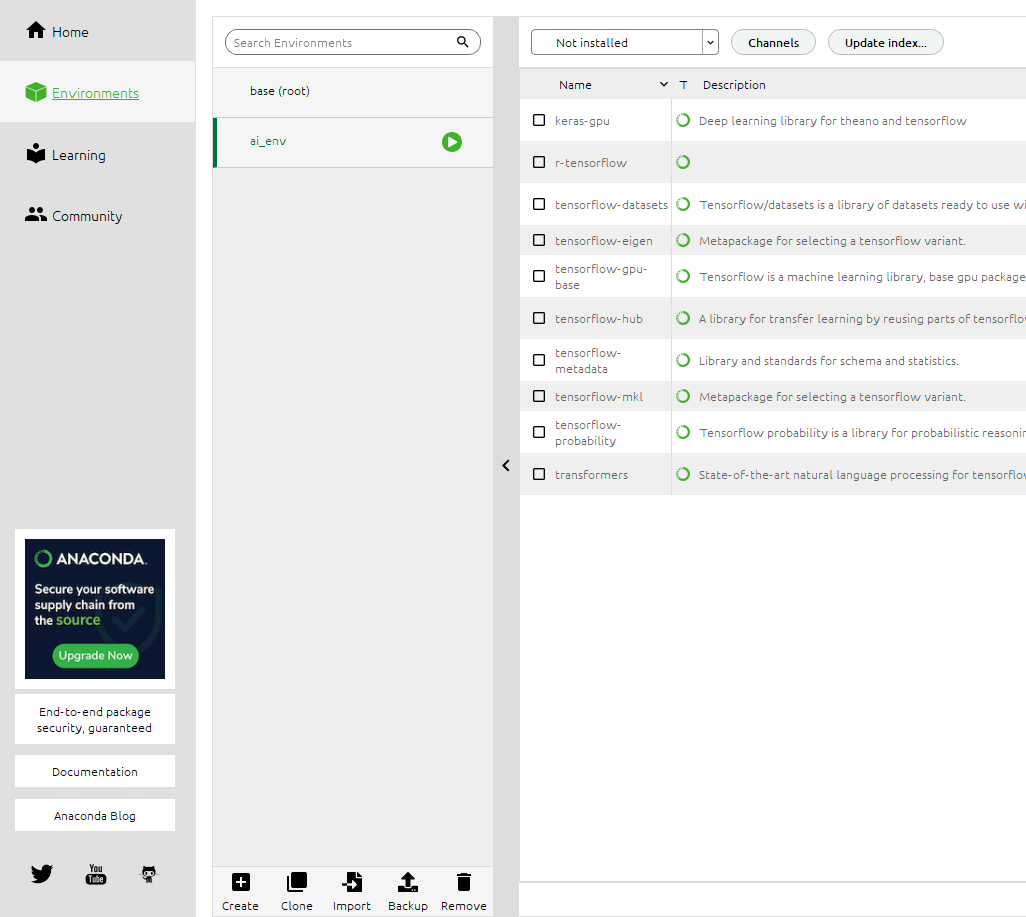Open the Twitter bird icon
The height and width of the screenshot is (917, 1026).
[41, 874]
